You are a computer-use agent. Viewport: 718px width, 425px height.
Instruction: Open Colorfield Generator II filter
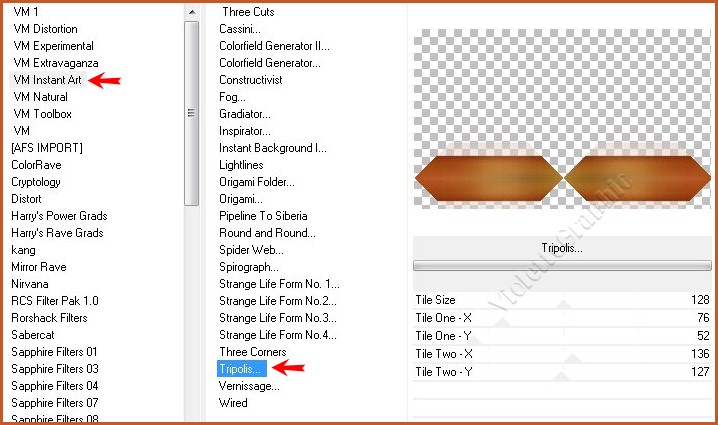point(274,46)
